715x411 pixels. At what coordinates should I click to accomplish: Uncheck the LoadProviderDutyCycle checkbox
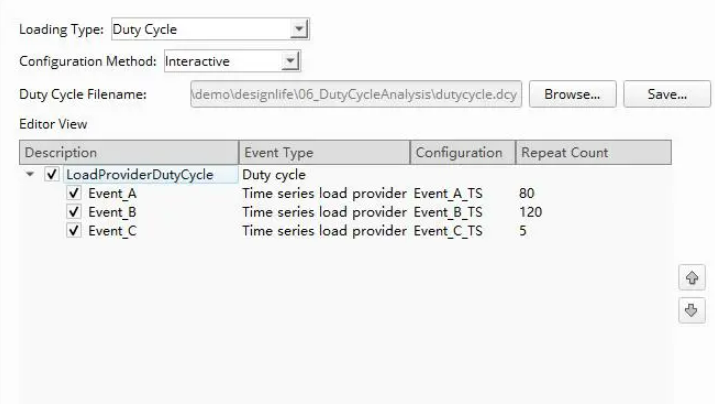[x=52, y=175]
